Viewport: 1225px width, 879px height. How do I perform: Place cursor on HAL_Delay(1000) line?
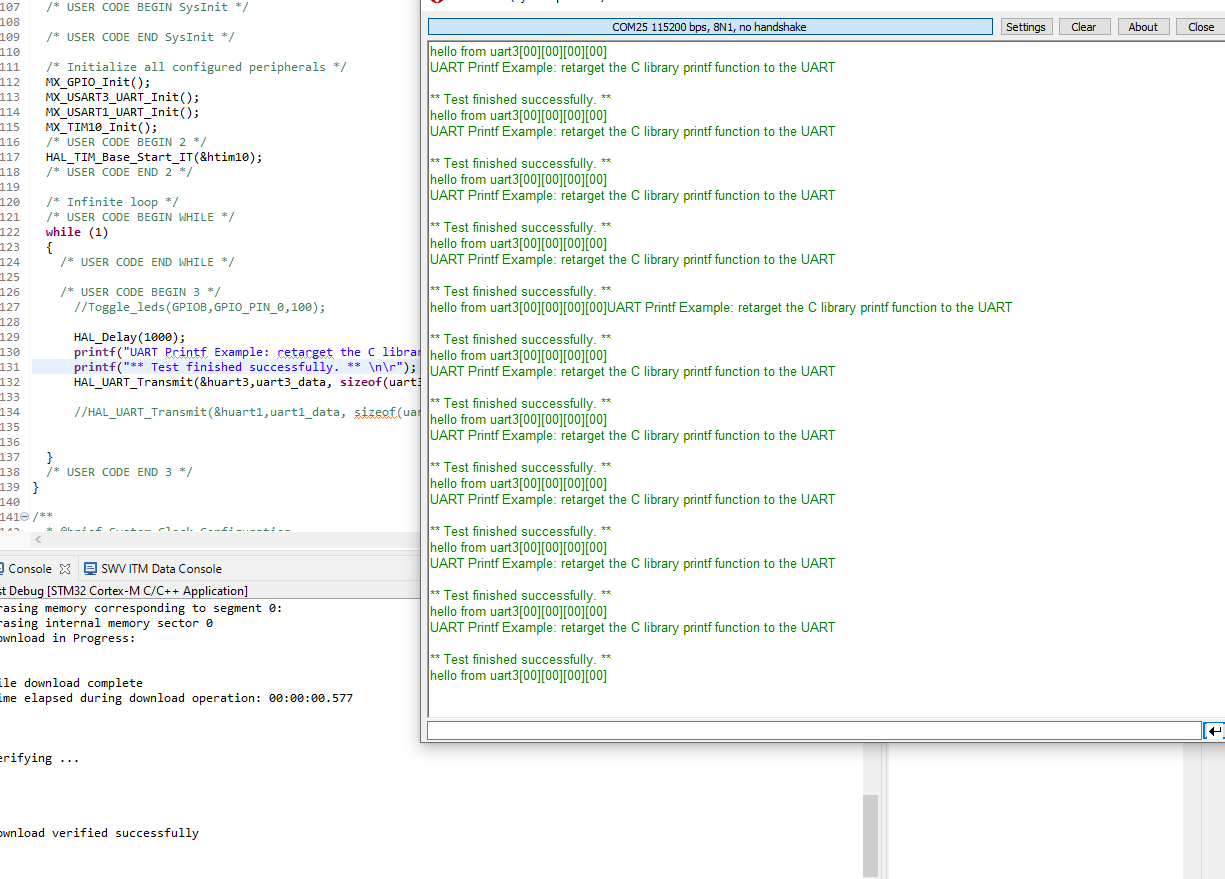coord(129,337)
